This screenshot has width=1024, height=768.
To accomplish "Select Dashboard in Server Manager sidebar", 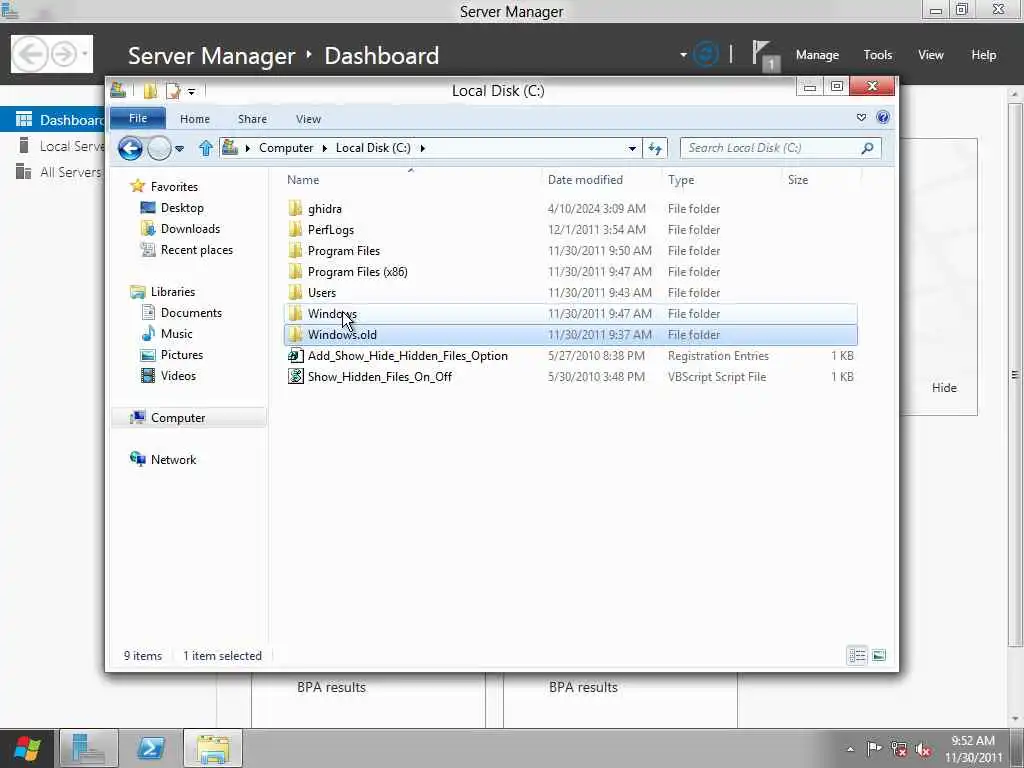I will [x=53, y=120].
